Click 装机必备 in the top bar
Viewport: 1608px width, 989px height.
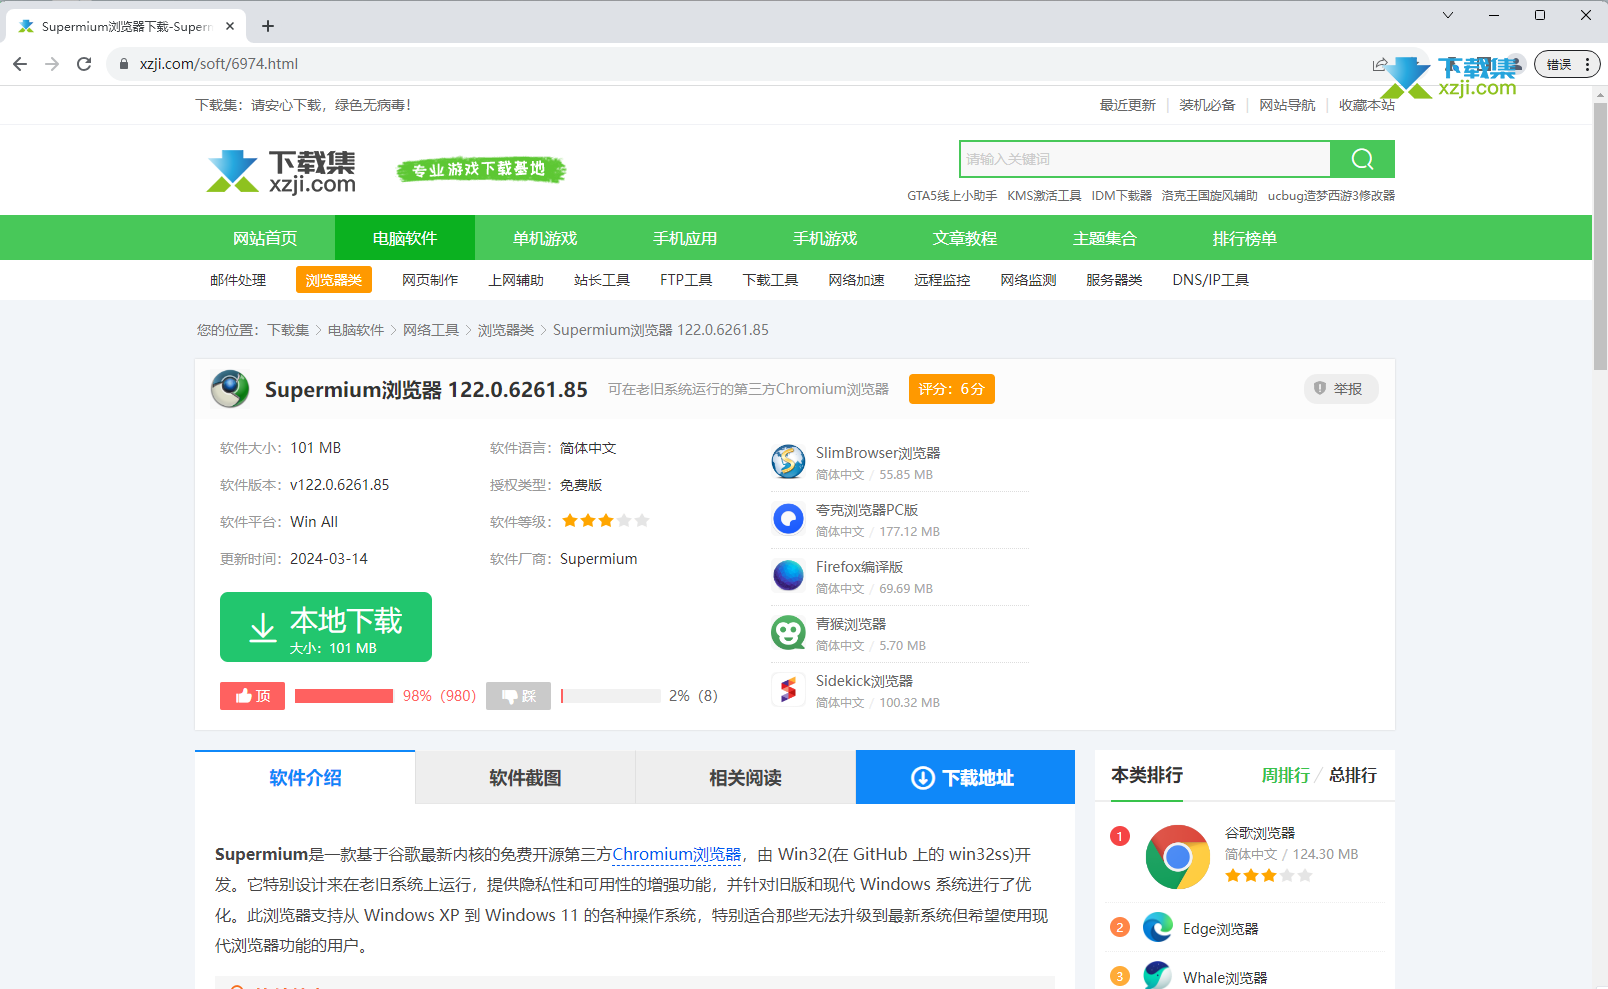[1207, 105]
